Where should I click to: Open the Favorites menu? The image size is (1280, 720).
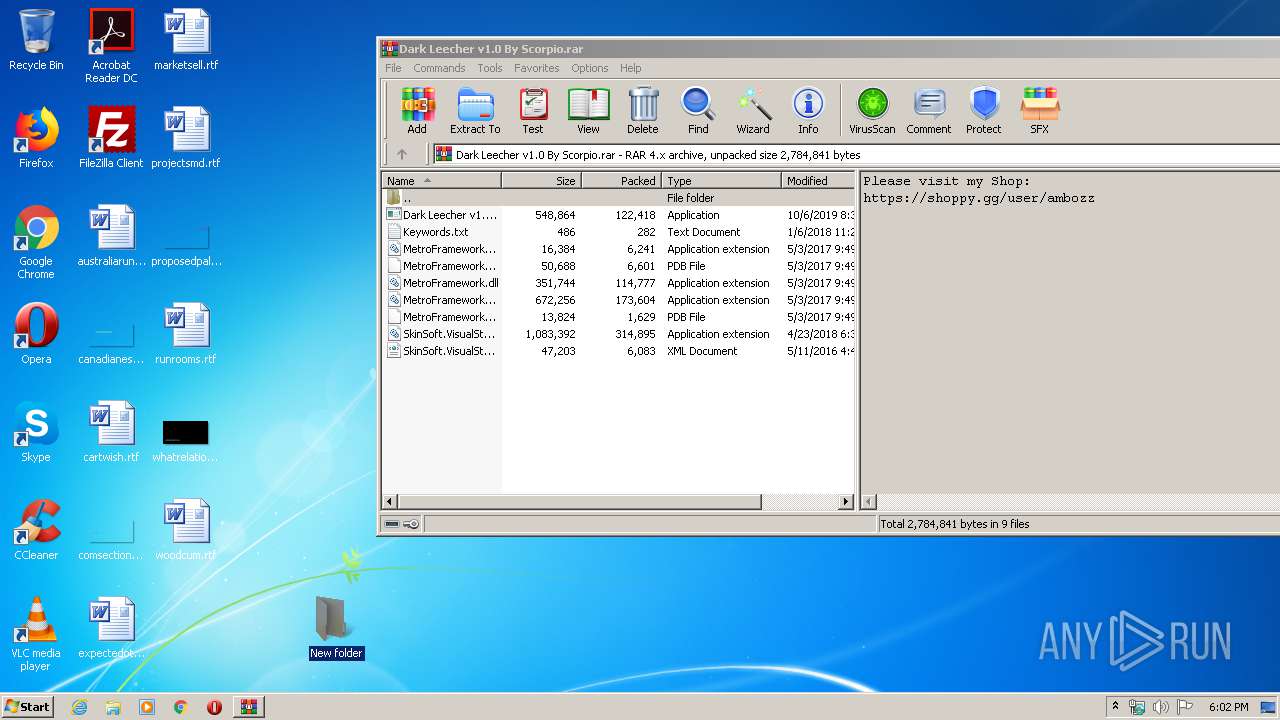click(537, 68)
